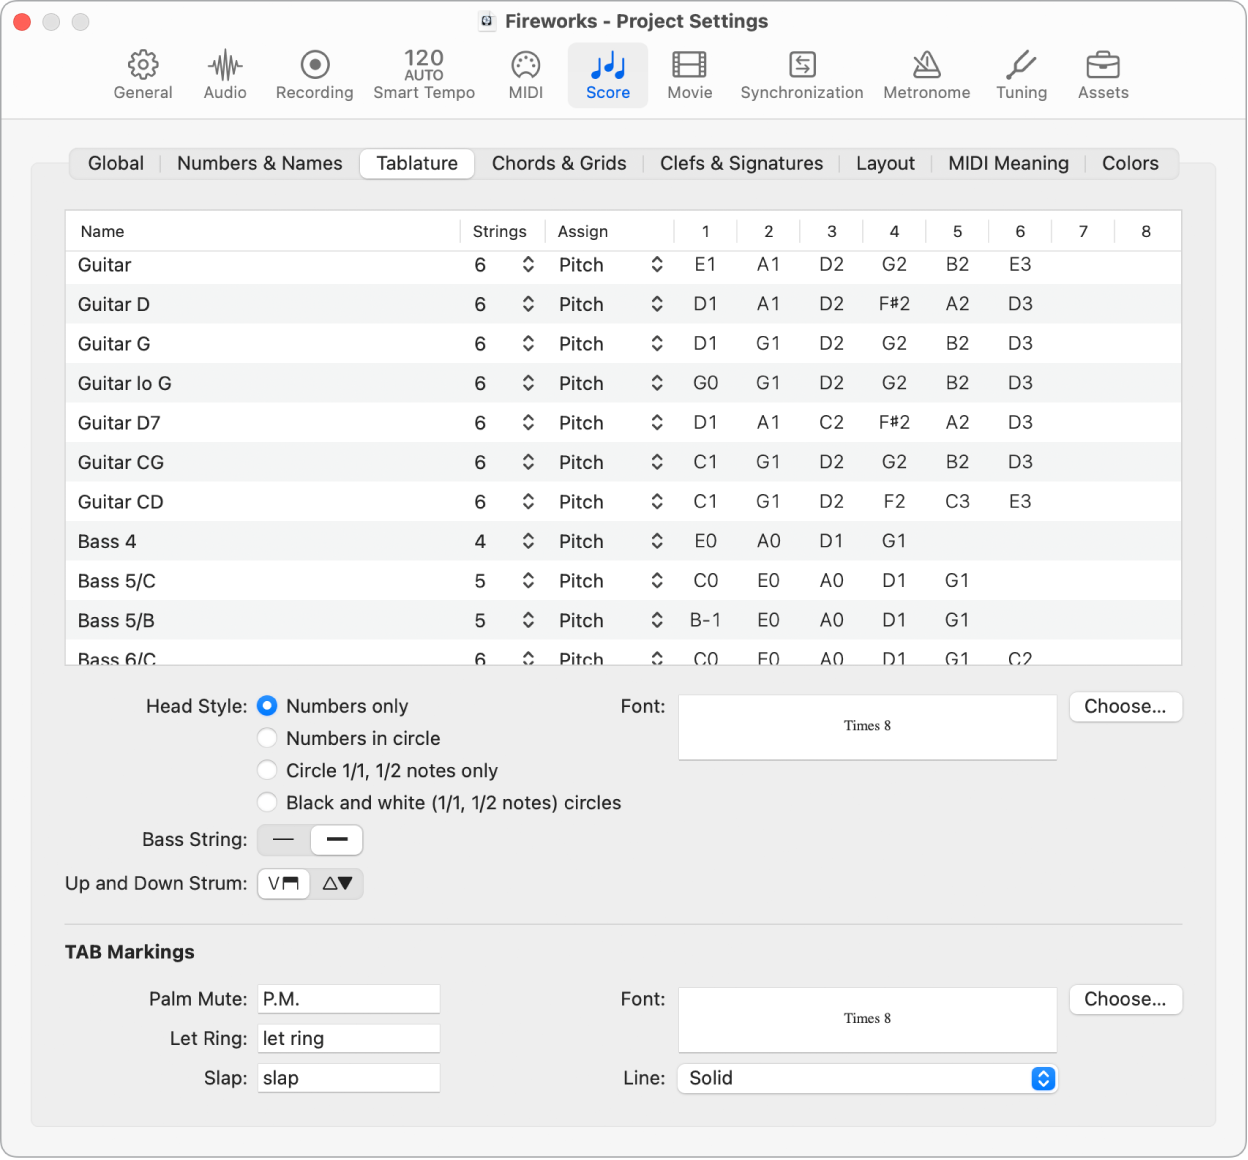Choose Black and white circles head style
Screen dimensions: 1248x1160
point(267,802)
